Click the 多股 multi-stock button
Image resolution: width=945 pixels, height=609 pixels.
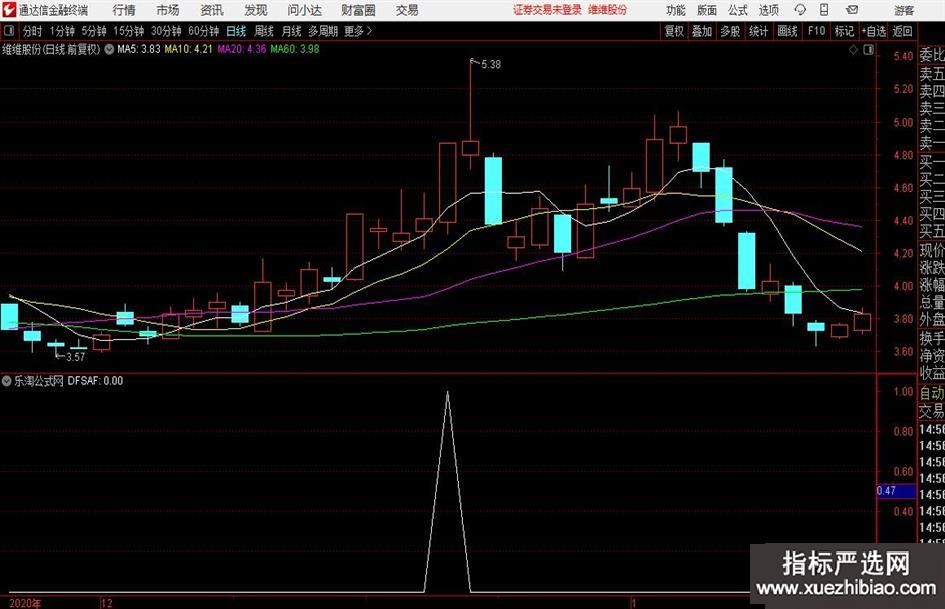pos(730,31)
